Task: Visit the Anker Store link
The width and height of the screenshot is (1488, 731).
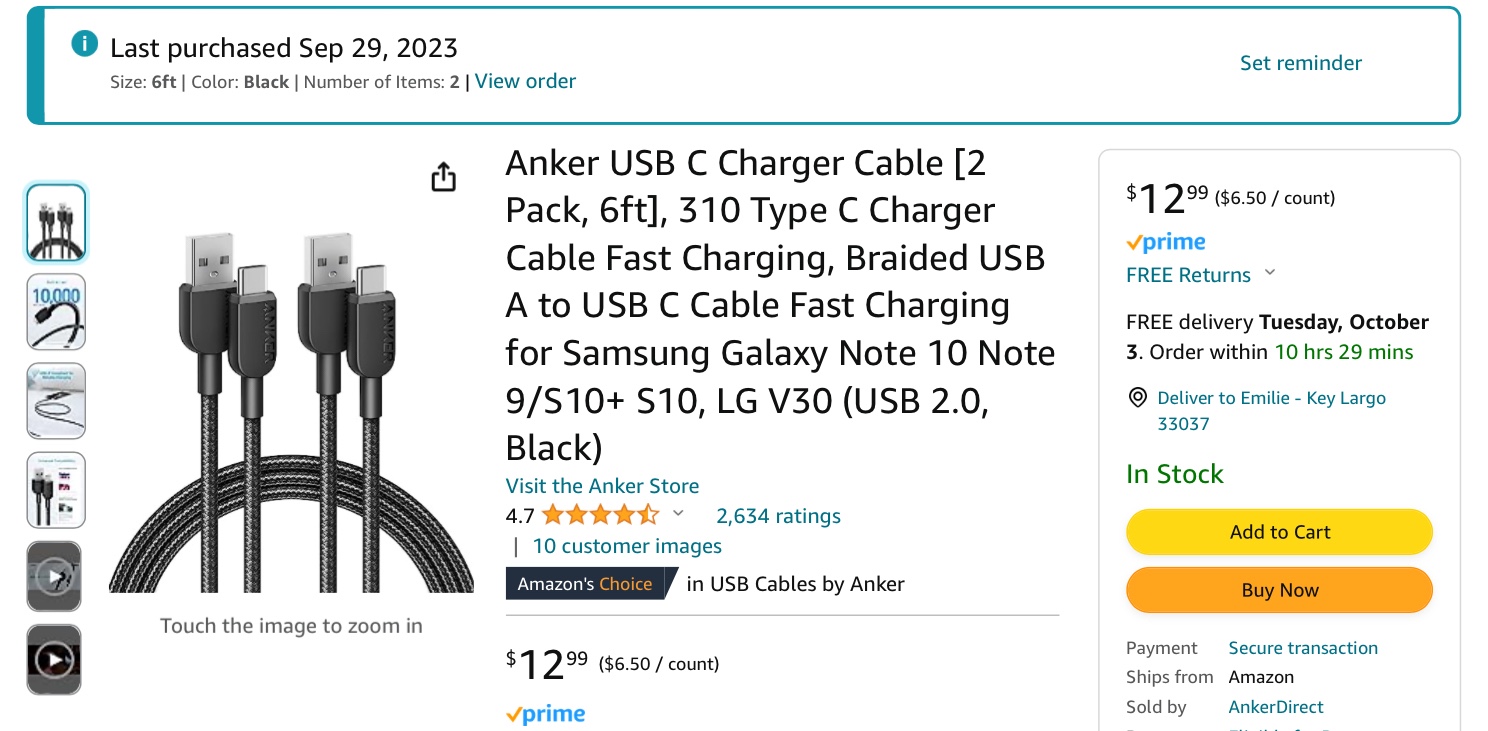Action: click(602, 486)
